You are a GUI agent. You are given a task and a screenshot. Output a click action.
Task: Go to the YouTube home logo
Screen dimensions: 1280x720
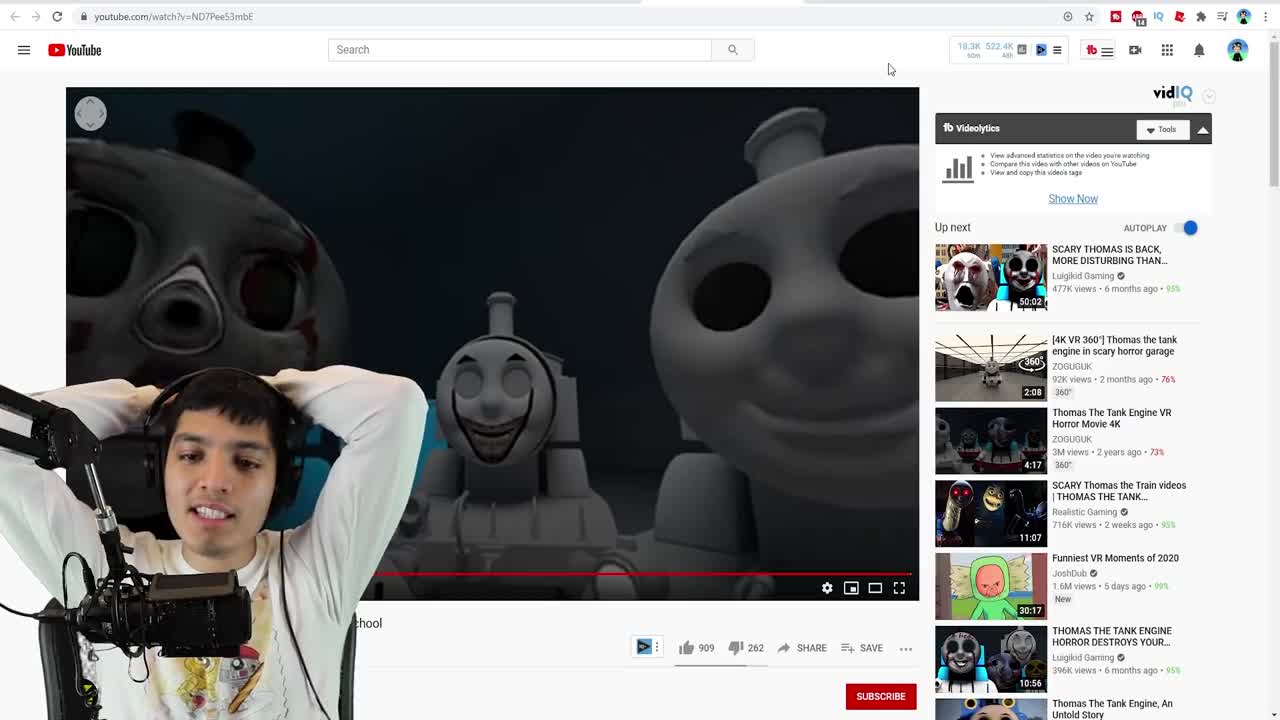tap(75, 50)
